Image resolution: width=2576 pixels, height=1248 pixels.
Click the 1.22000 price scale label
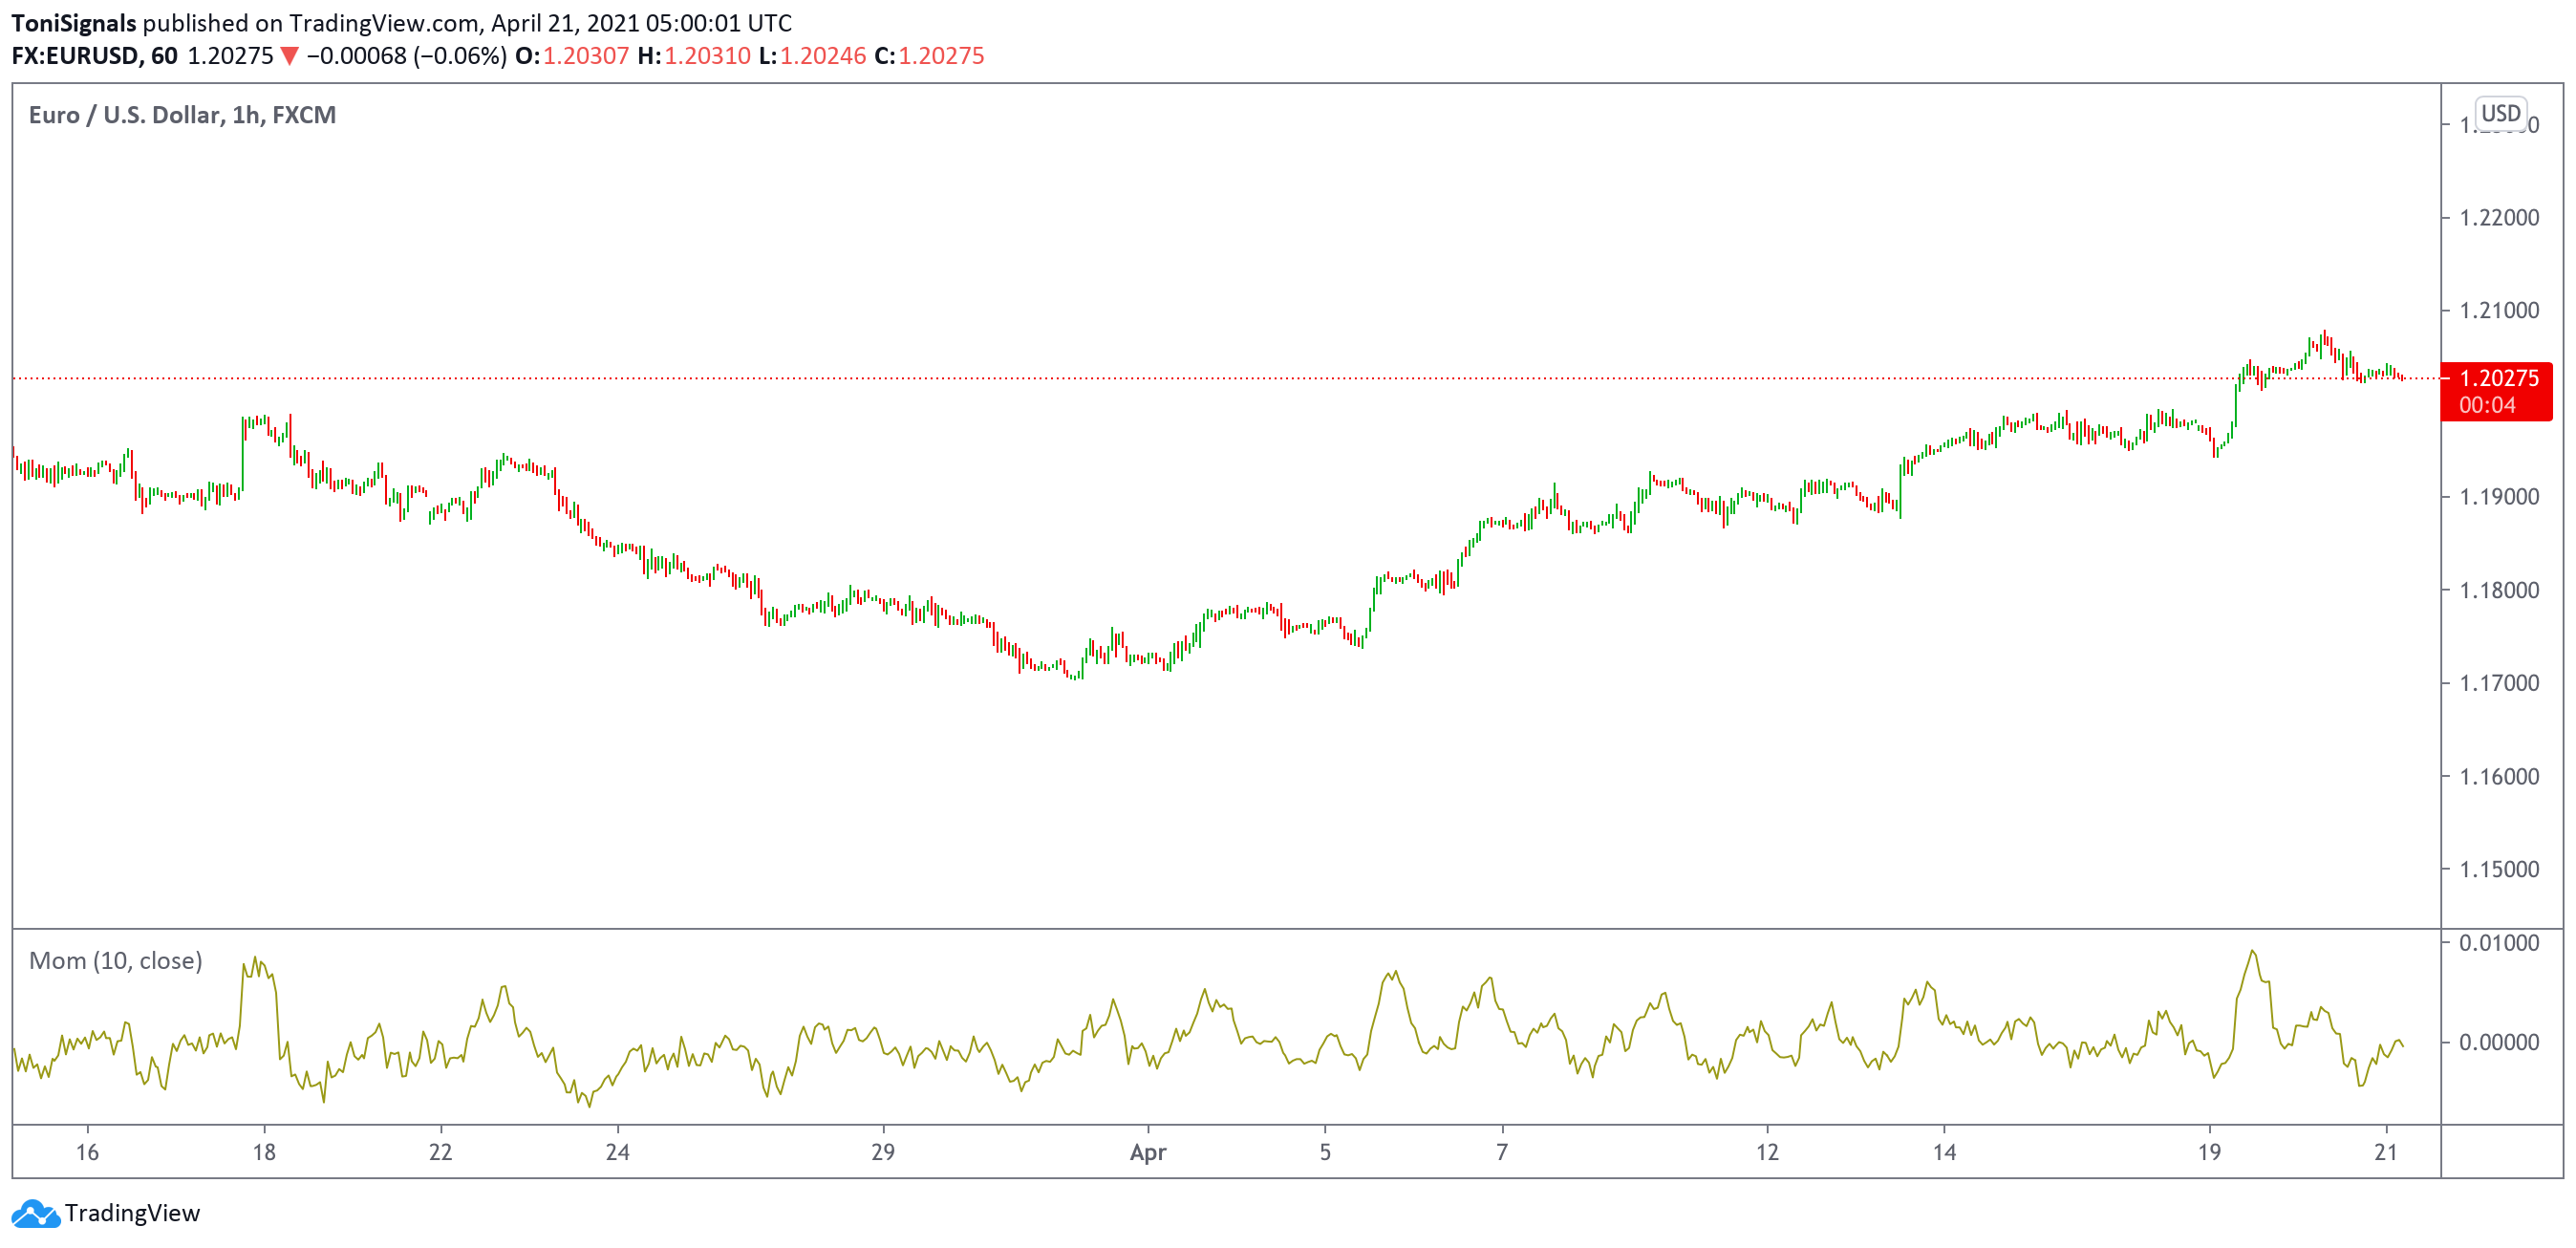[2498, 218]
